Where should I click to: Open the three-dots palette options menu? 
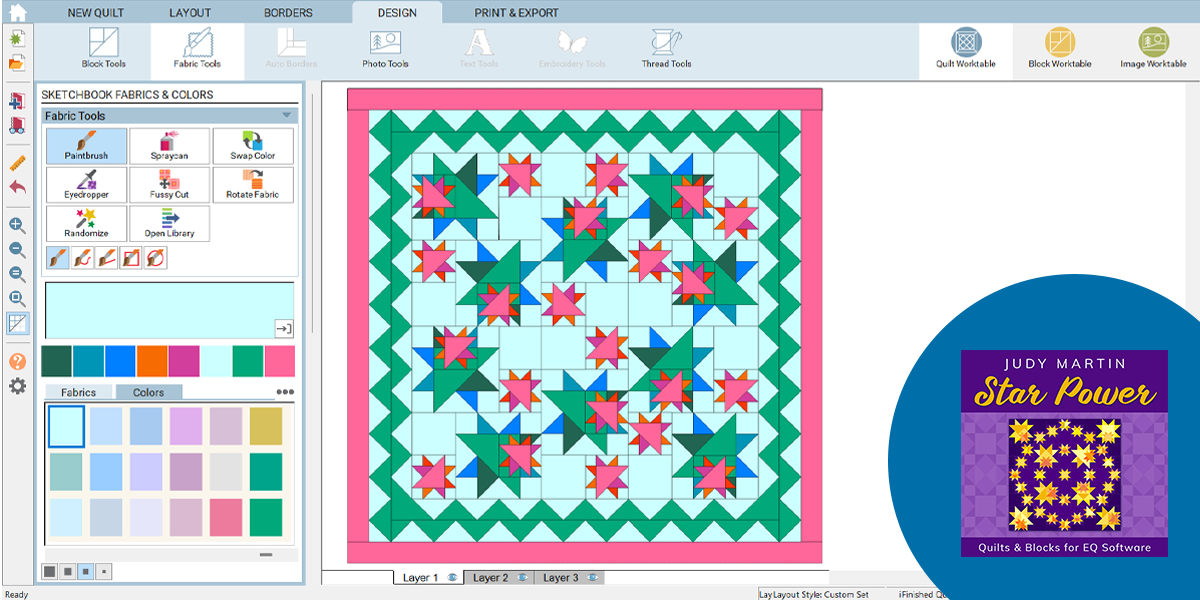pos(285,392)
